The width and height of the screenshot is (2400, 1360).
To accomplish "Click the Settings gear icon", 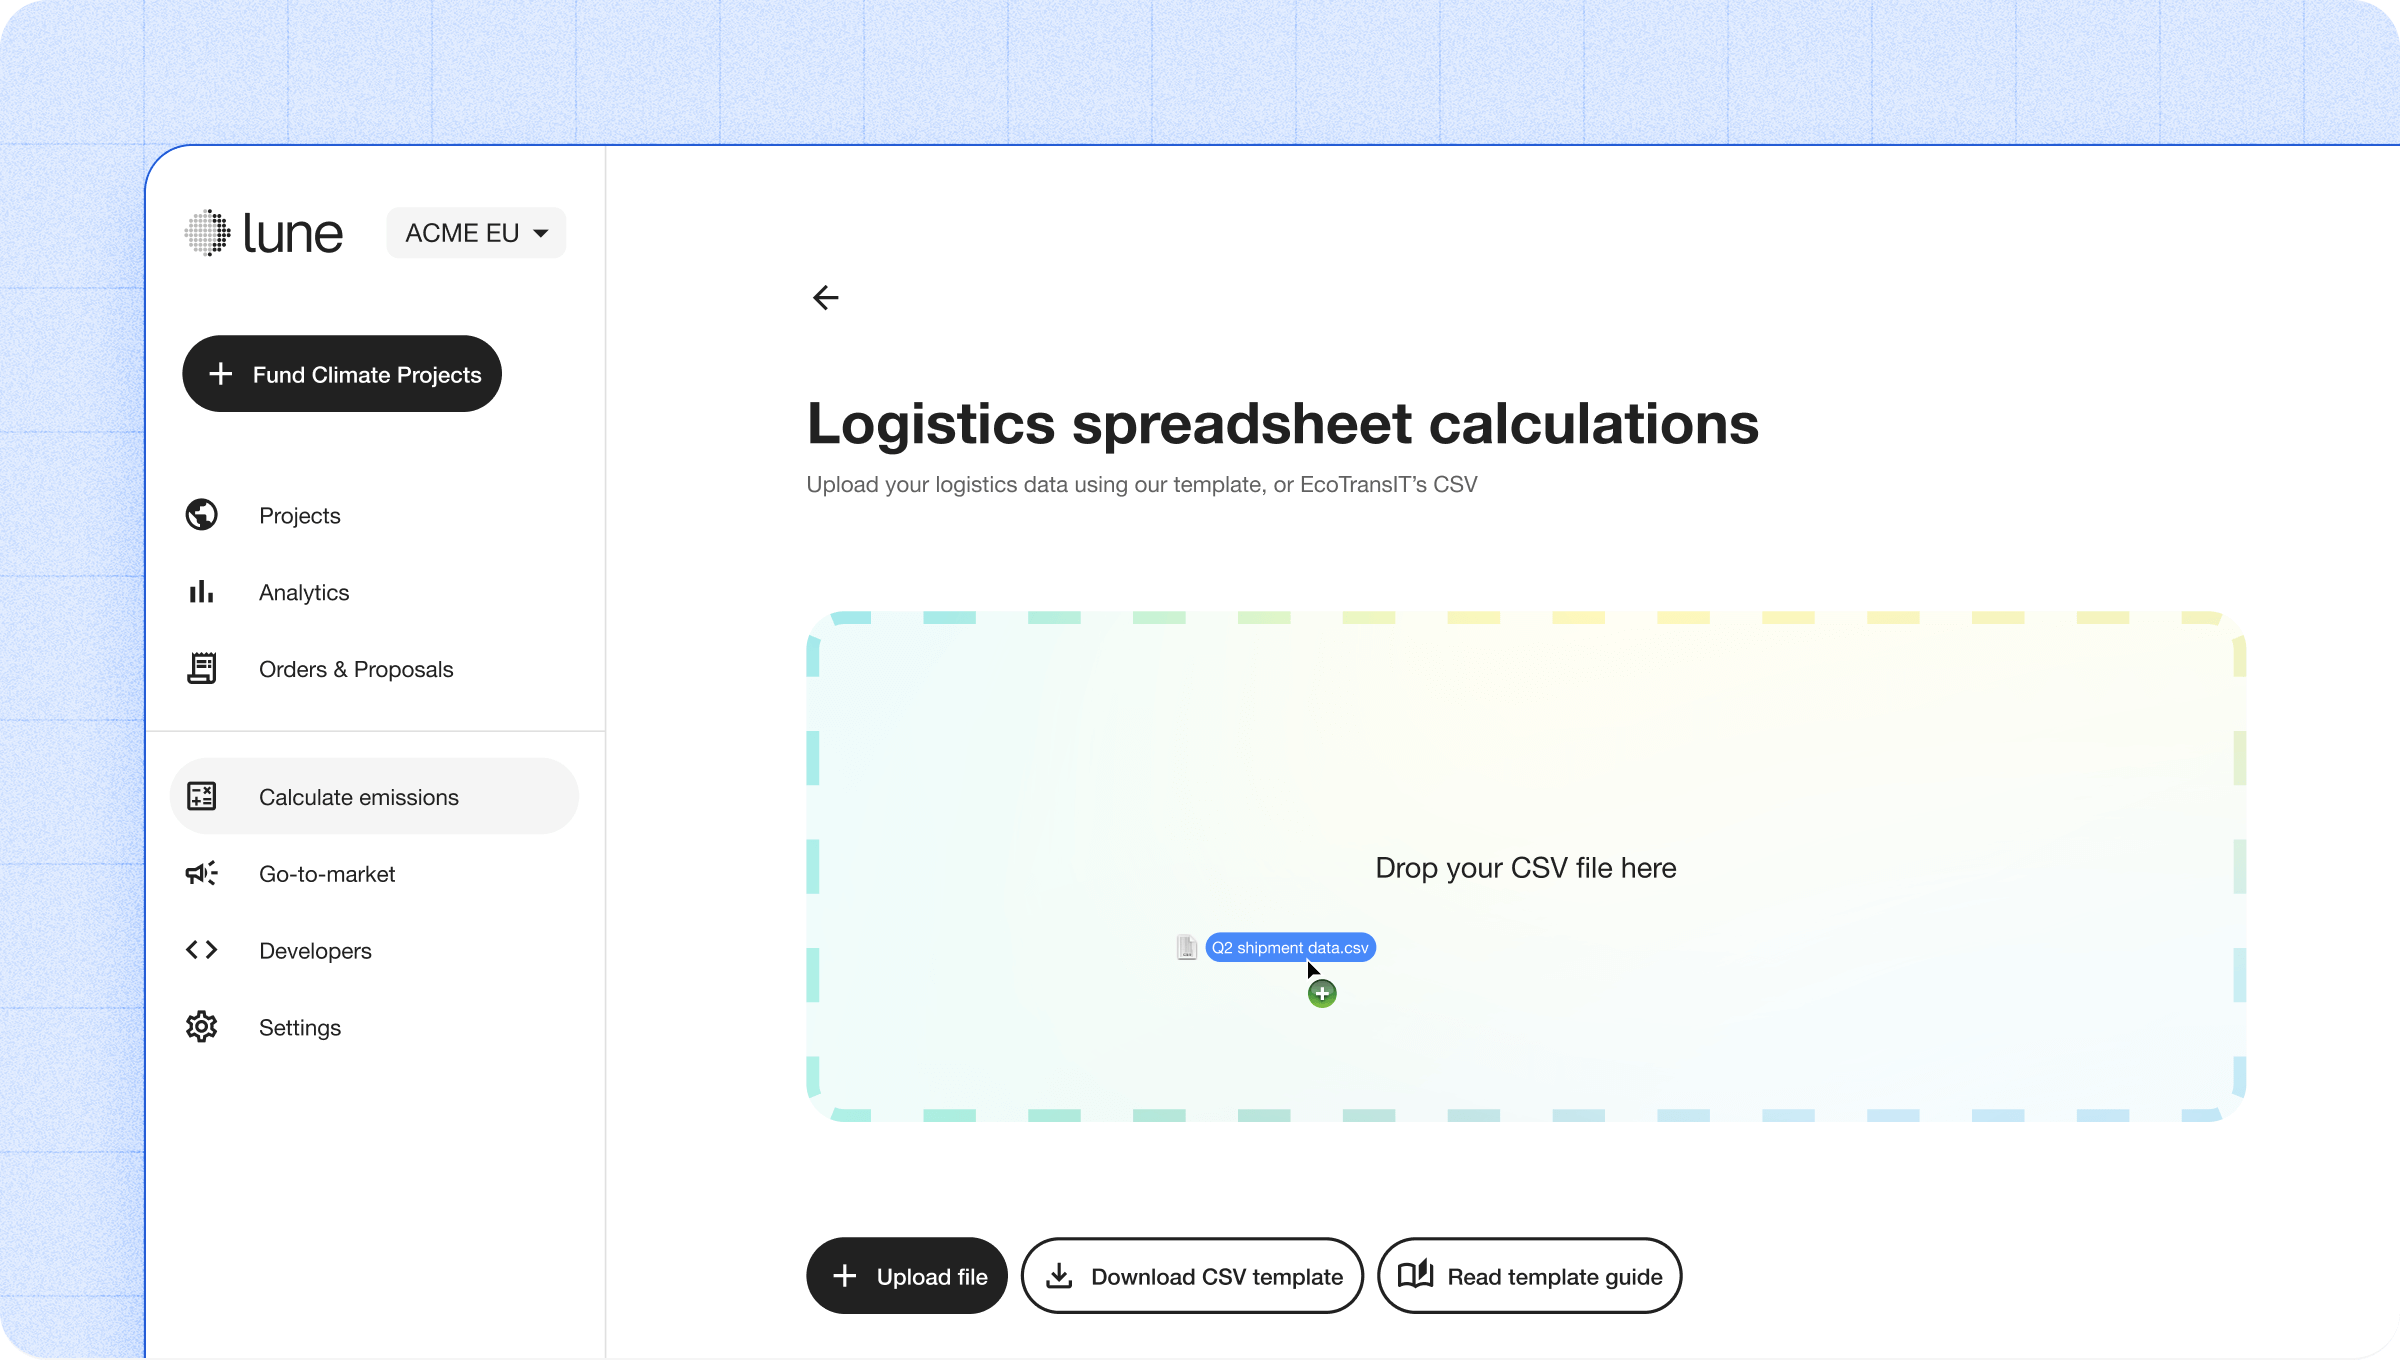I will 201,1027.
